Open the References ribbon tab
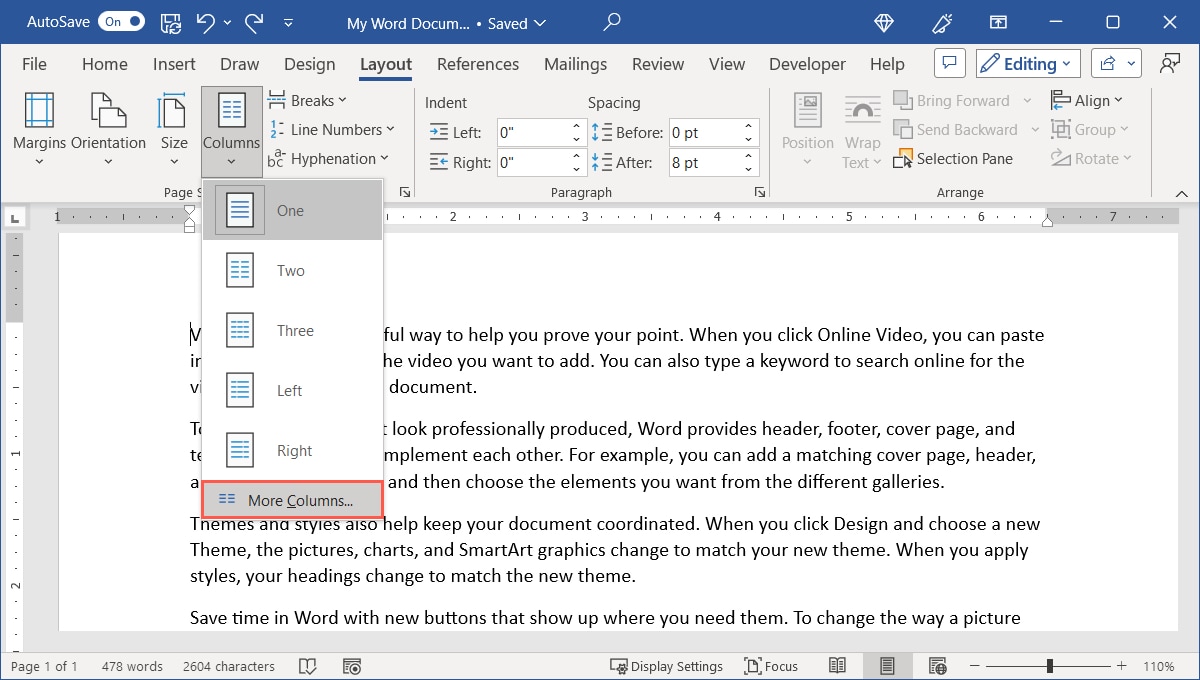 [477, 63]
